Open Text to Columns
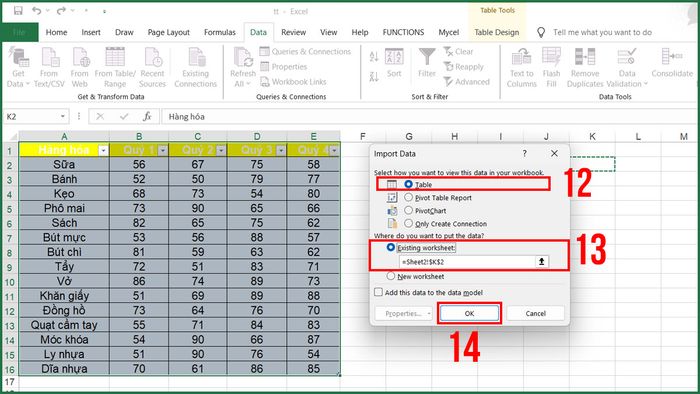 (x=521, y=68)
